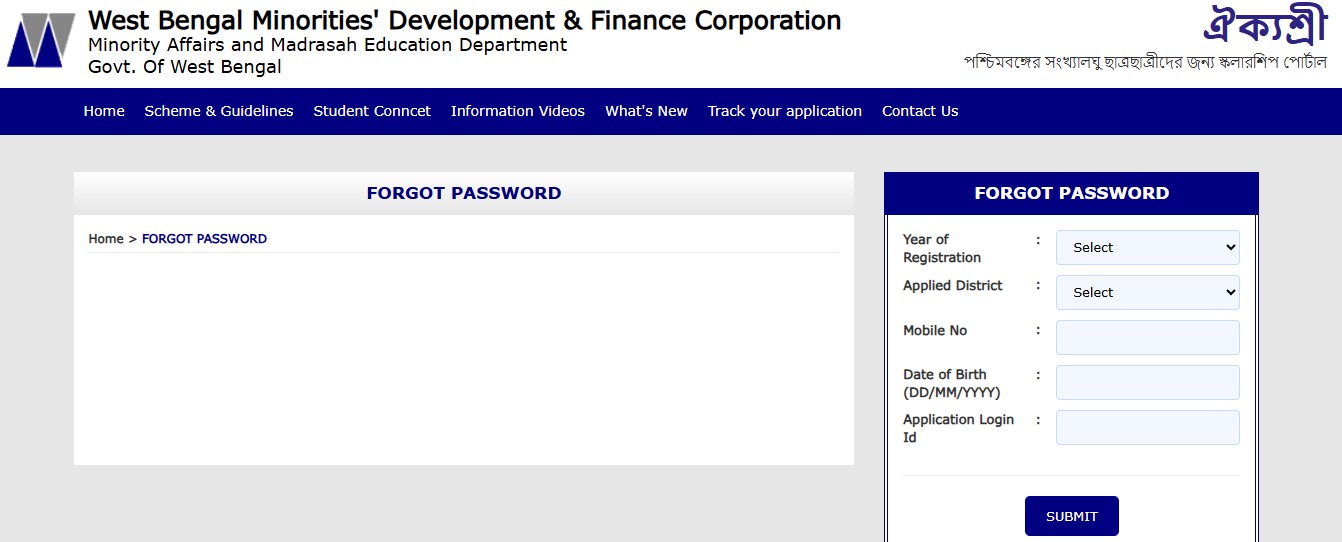The width and height of the screenshot is (1342, 542).
Task: Submit the forgot password form
Action: click(x=1072, y=516)
